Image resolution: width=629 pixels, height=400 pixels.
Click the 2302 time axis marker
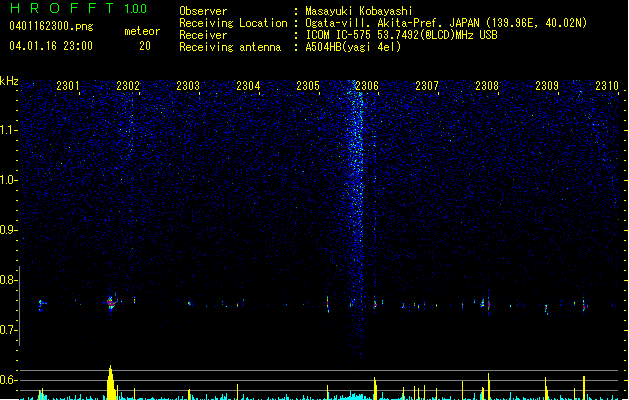click(x=128, y=86)
